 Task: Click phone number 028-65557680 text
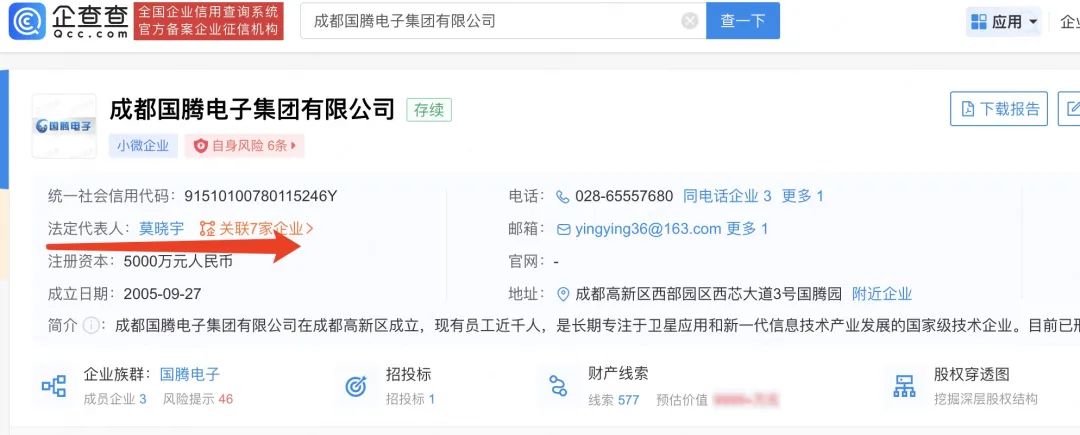[x=624, y=196]
